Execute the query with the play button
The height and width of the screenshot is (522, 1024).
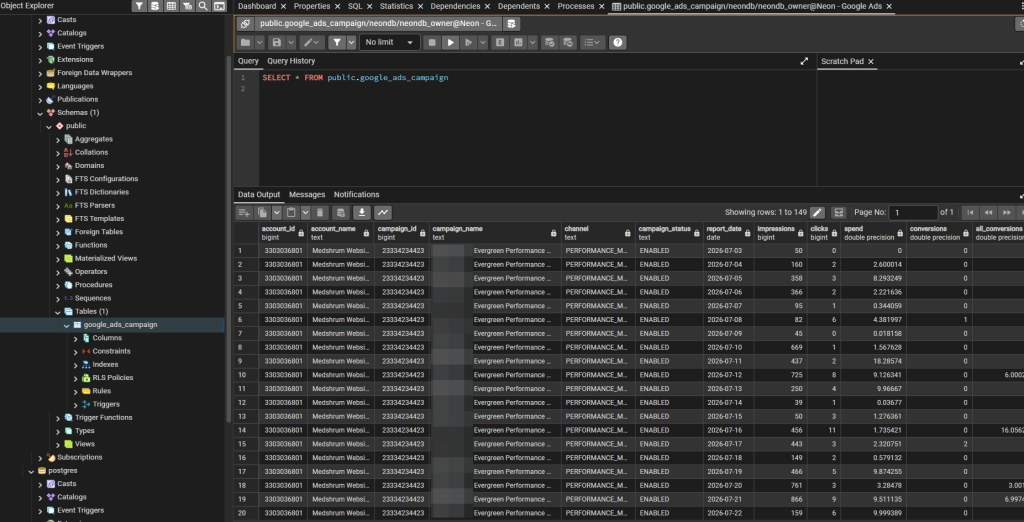coord(450,42)
